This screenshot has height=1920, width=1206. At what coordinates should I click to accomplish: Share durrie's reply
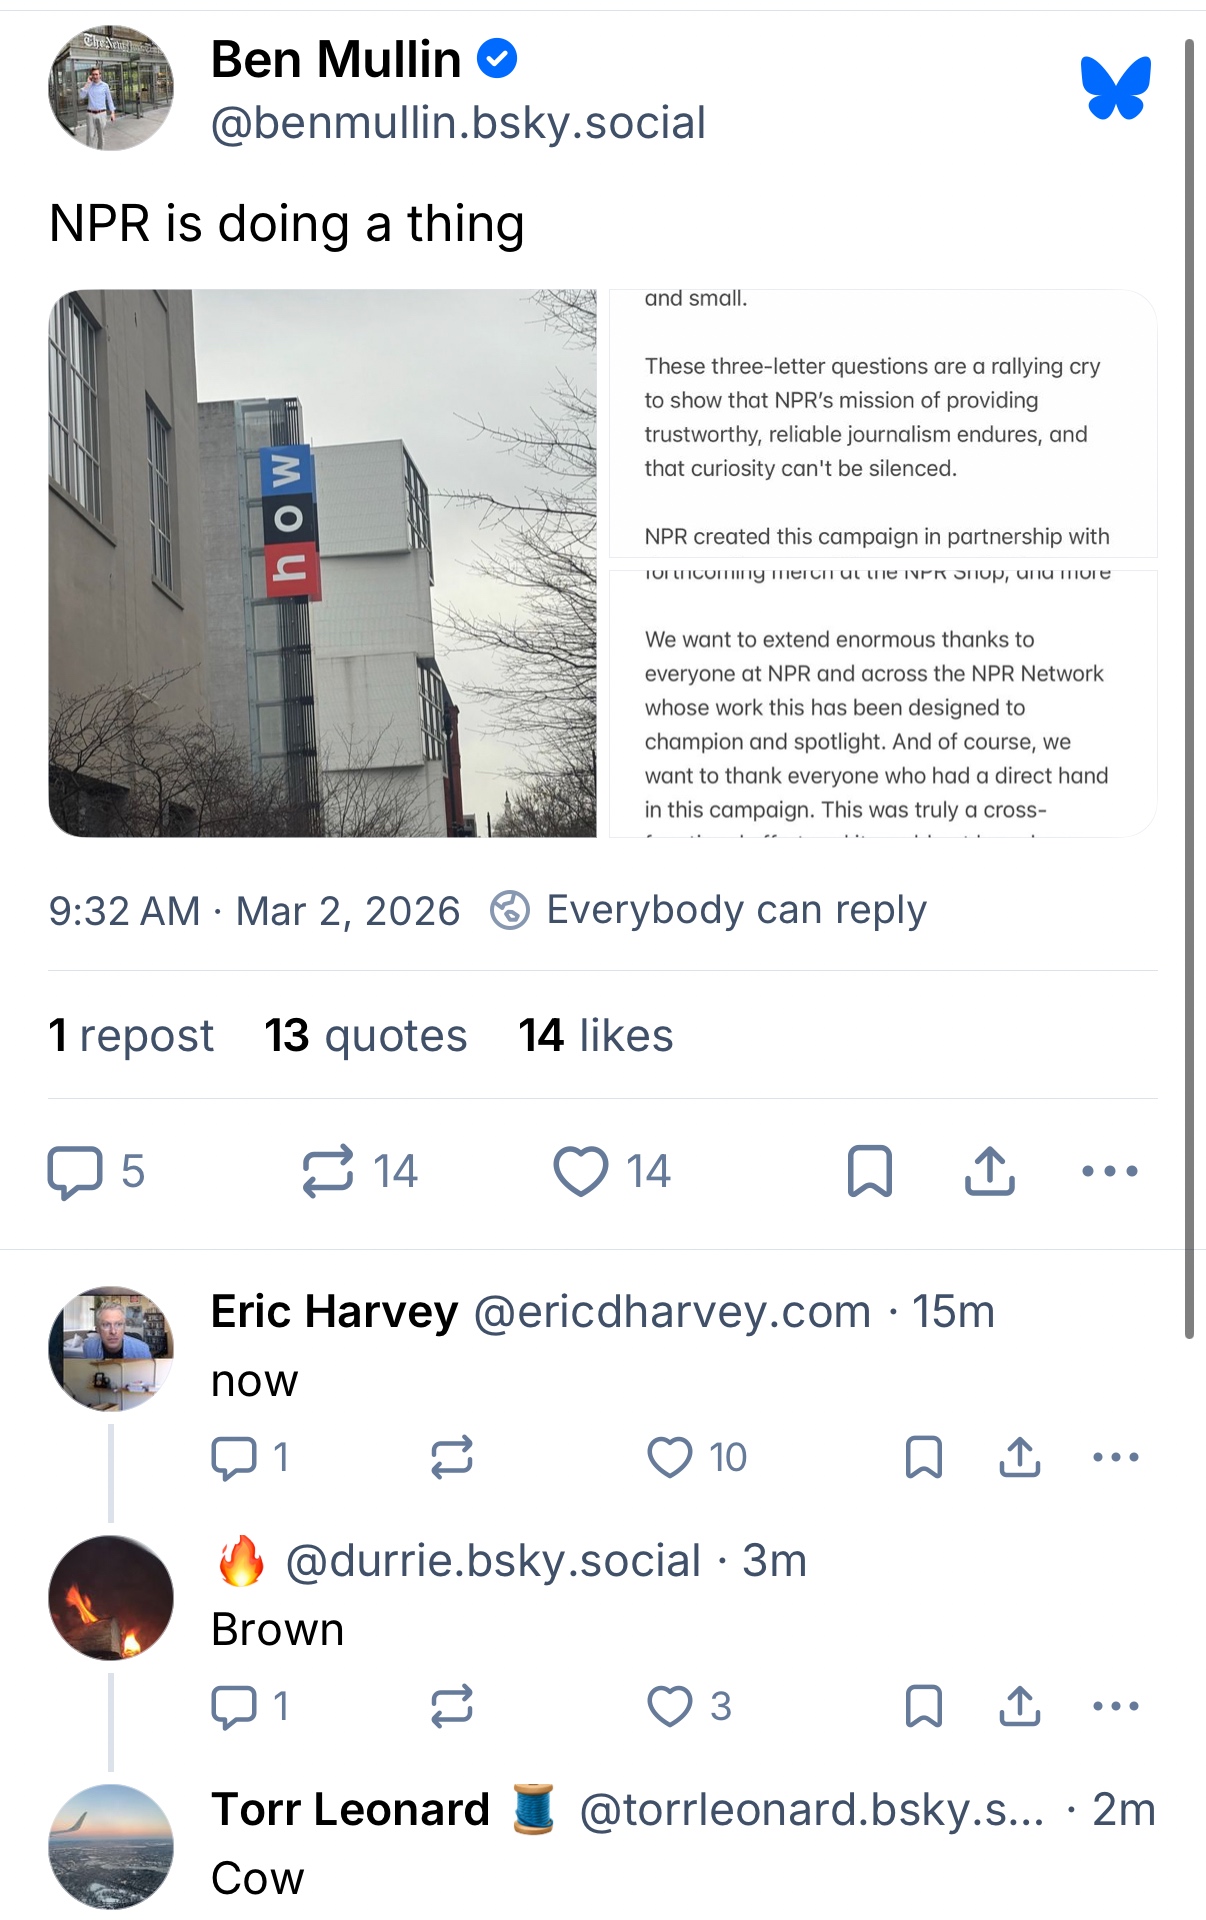[x=1020, y=1706]
